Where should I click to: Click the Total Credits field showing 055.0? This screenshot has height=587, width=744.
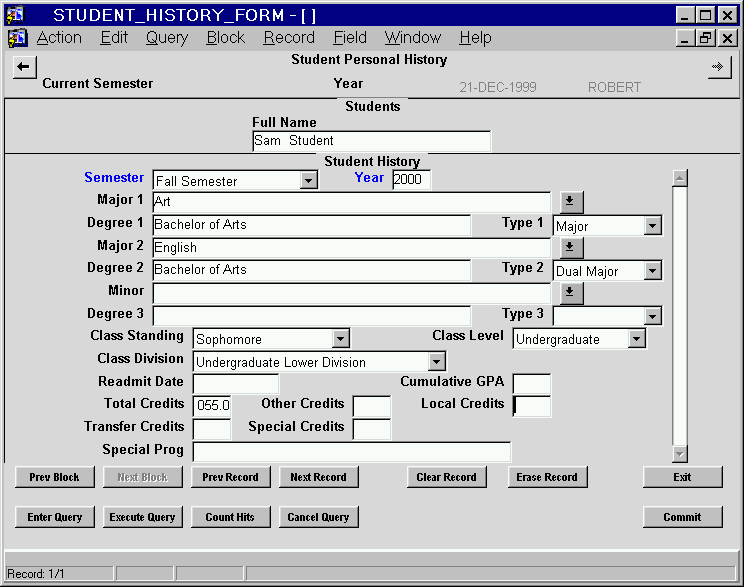tap(212, 406)
